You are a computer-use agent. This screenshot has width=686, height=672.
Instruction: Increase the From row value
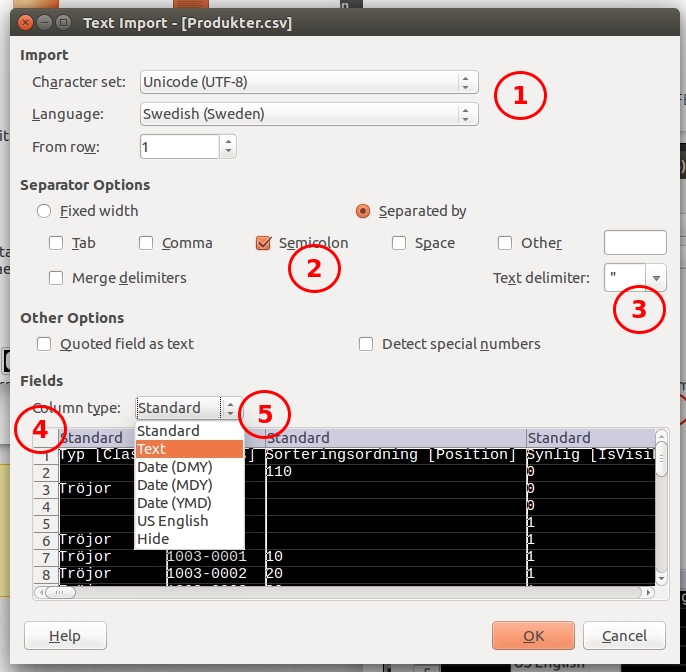click(228, 141)
